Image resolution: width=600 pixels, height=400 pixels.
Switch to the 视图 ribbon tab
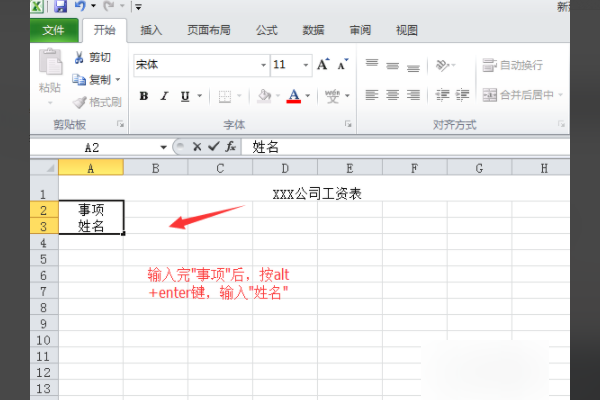click(407, 30)
